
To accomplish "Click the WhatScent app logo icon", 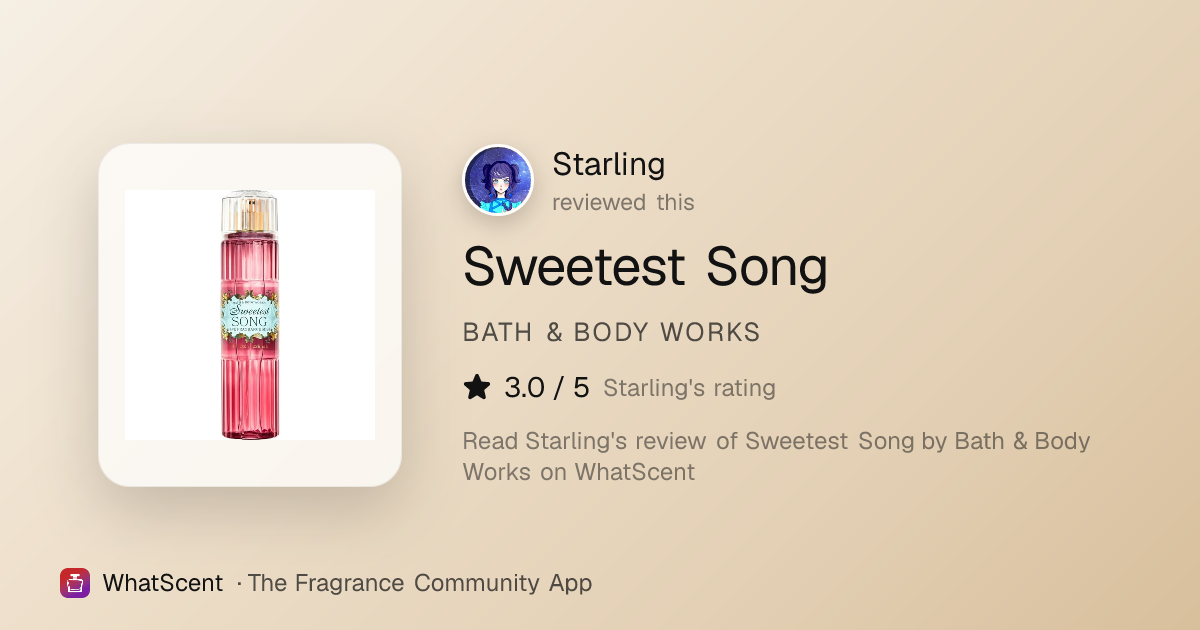I will tap(75, 583).
